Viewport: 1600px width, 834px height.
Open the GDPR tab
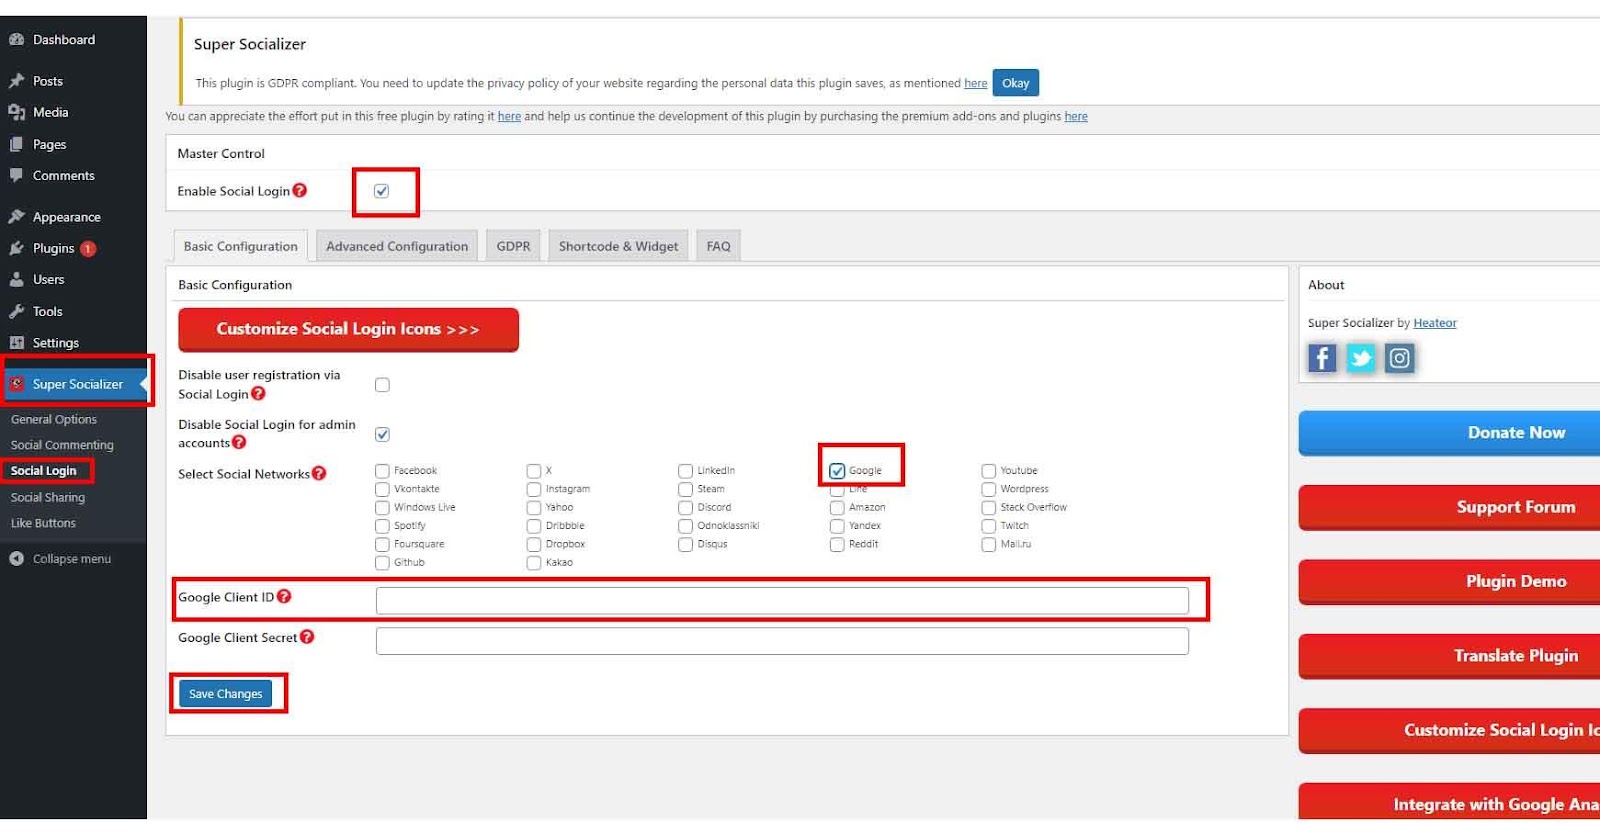(x=513, y=246)
